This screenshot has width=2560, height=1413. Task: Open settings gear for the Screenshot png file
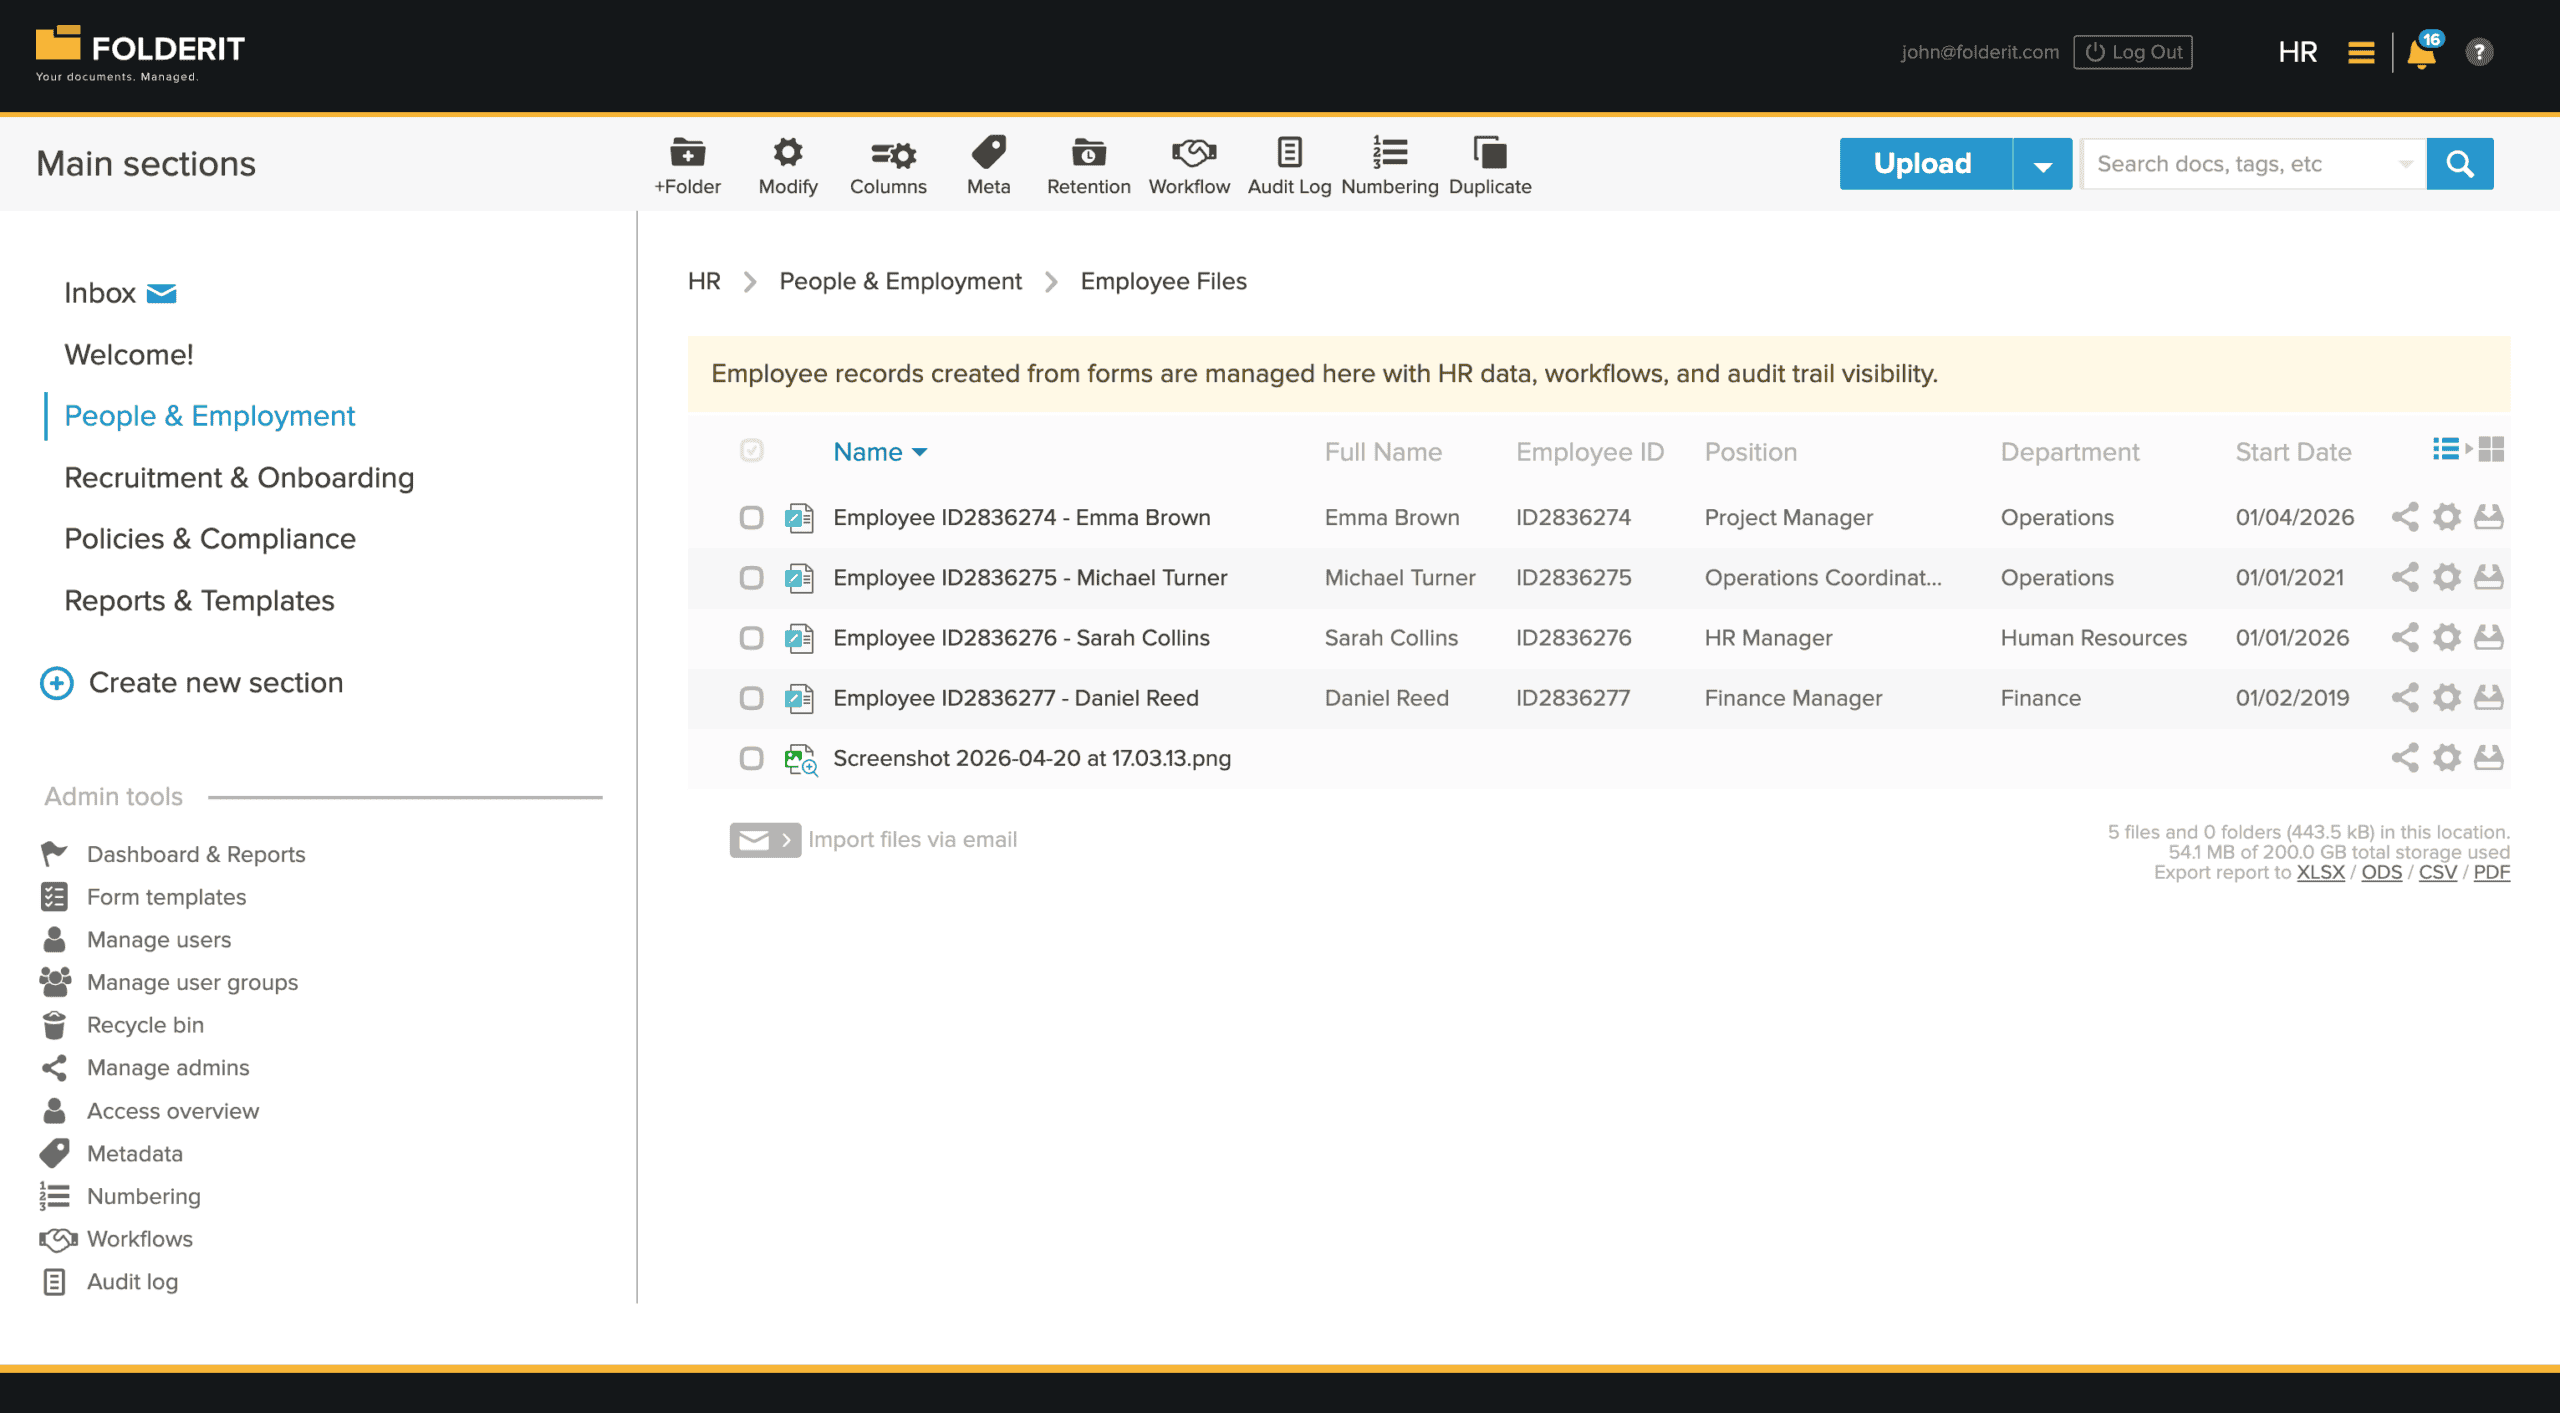click(2447, 758)
